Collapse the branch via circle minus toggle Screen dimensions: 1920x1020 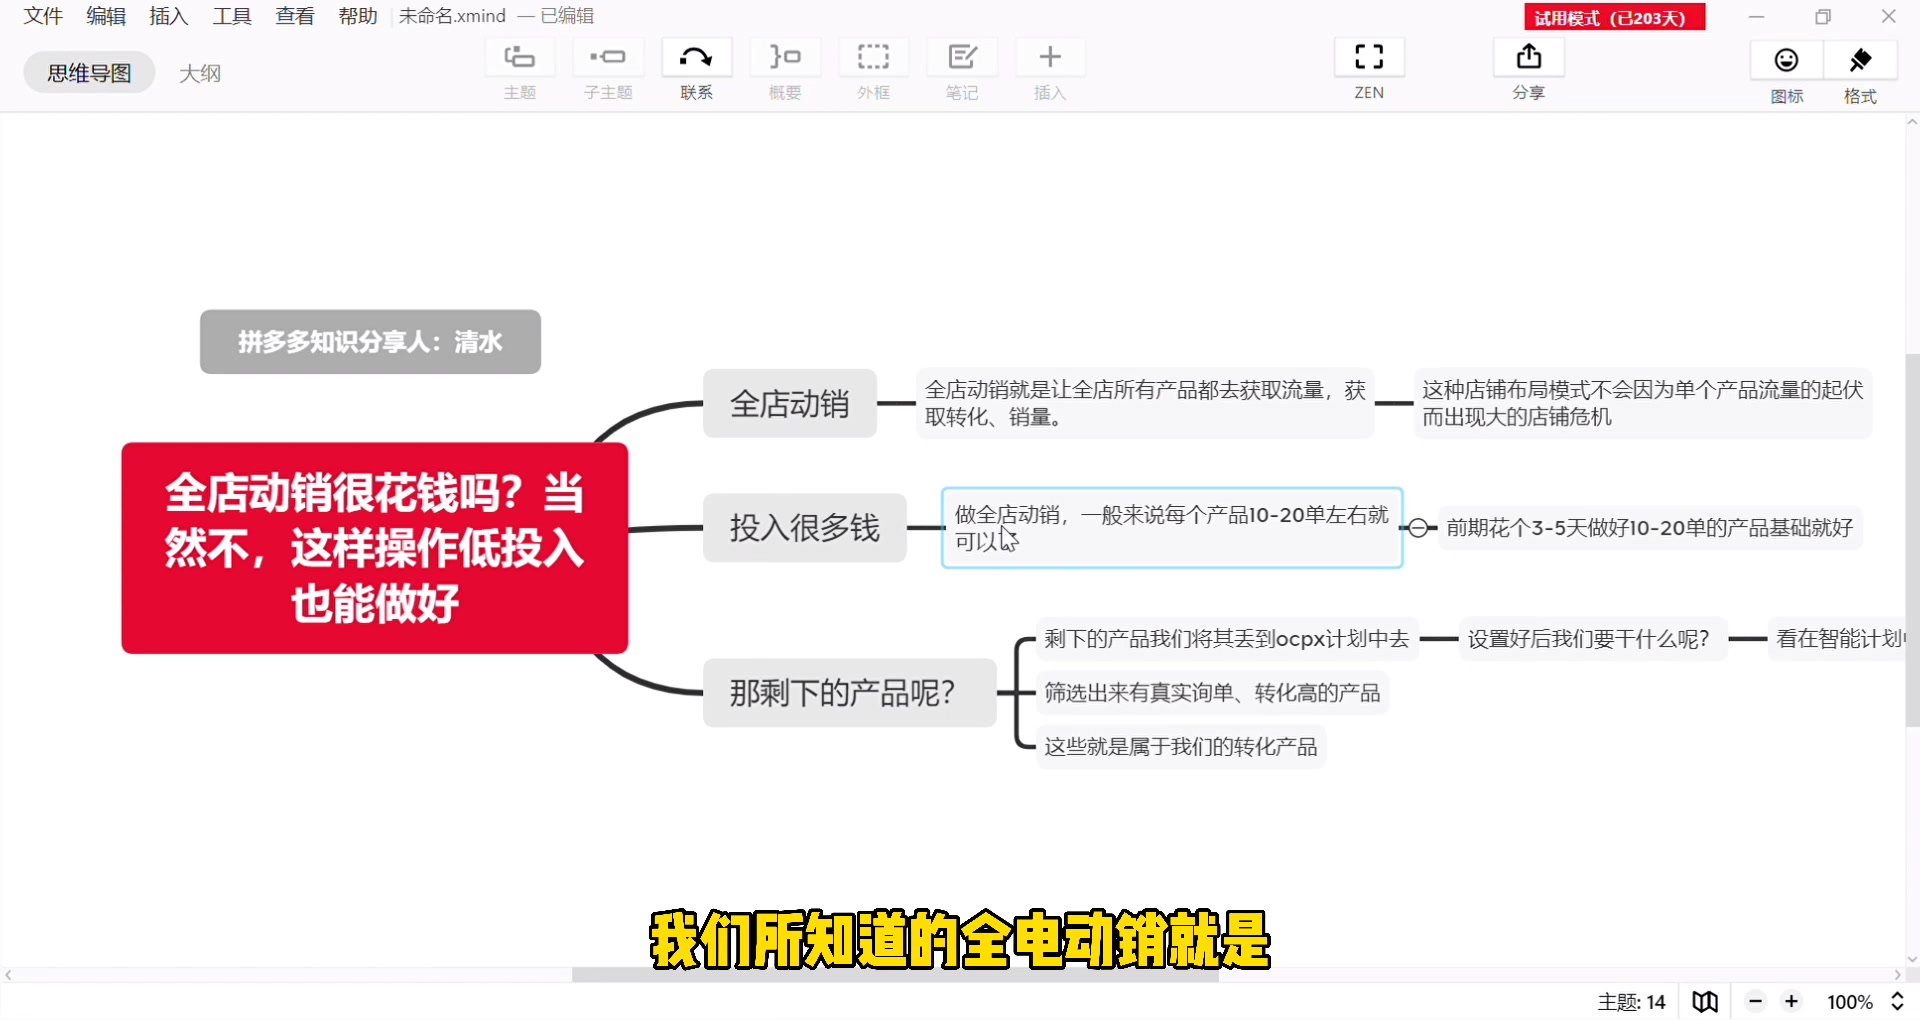click(1418, 528)
